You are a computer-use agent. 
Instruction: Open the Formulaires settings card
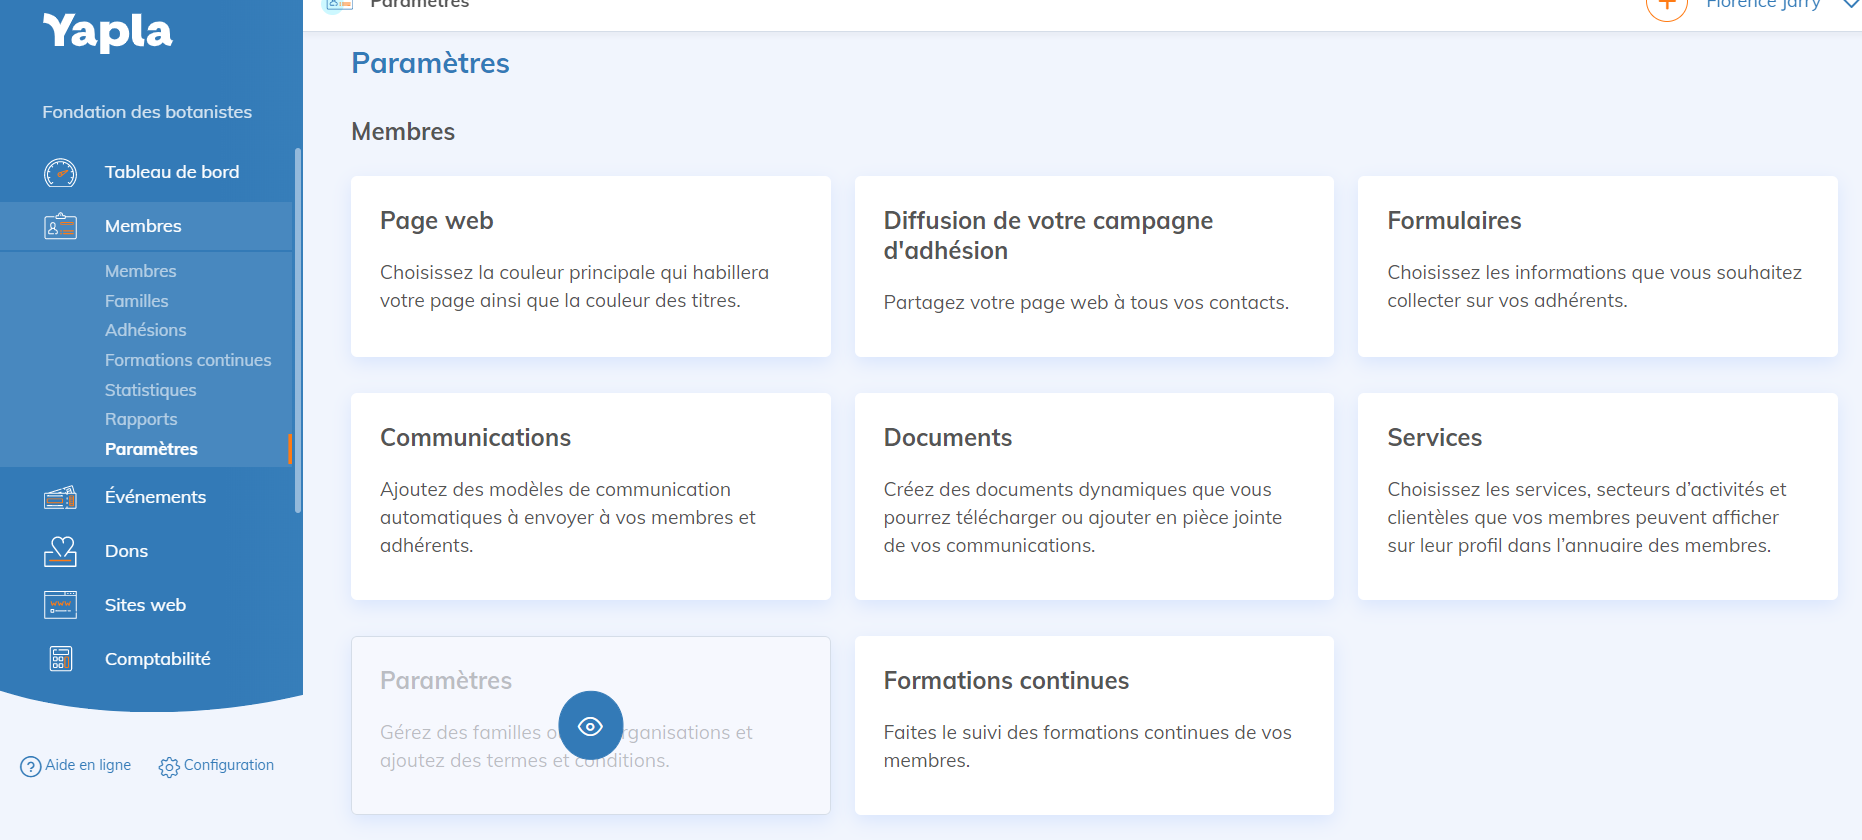tap(1597, 266)
